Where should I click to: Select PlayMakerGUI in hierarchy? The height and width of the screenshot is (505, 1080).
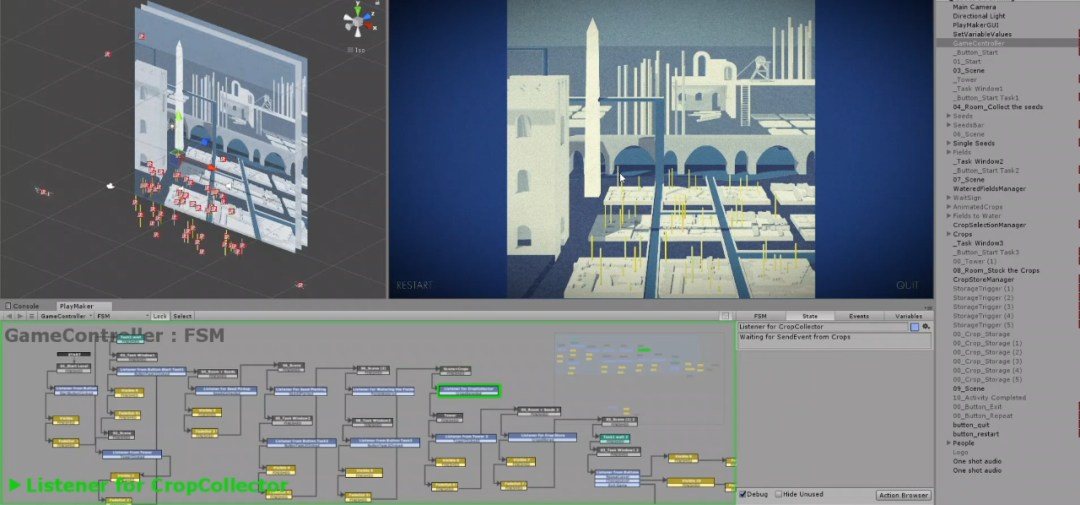tap(975, 25)
